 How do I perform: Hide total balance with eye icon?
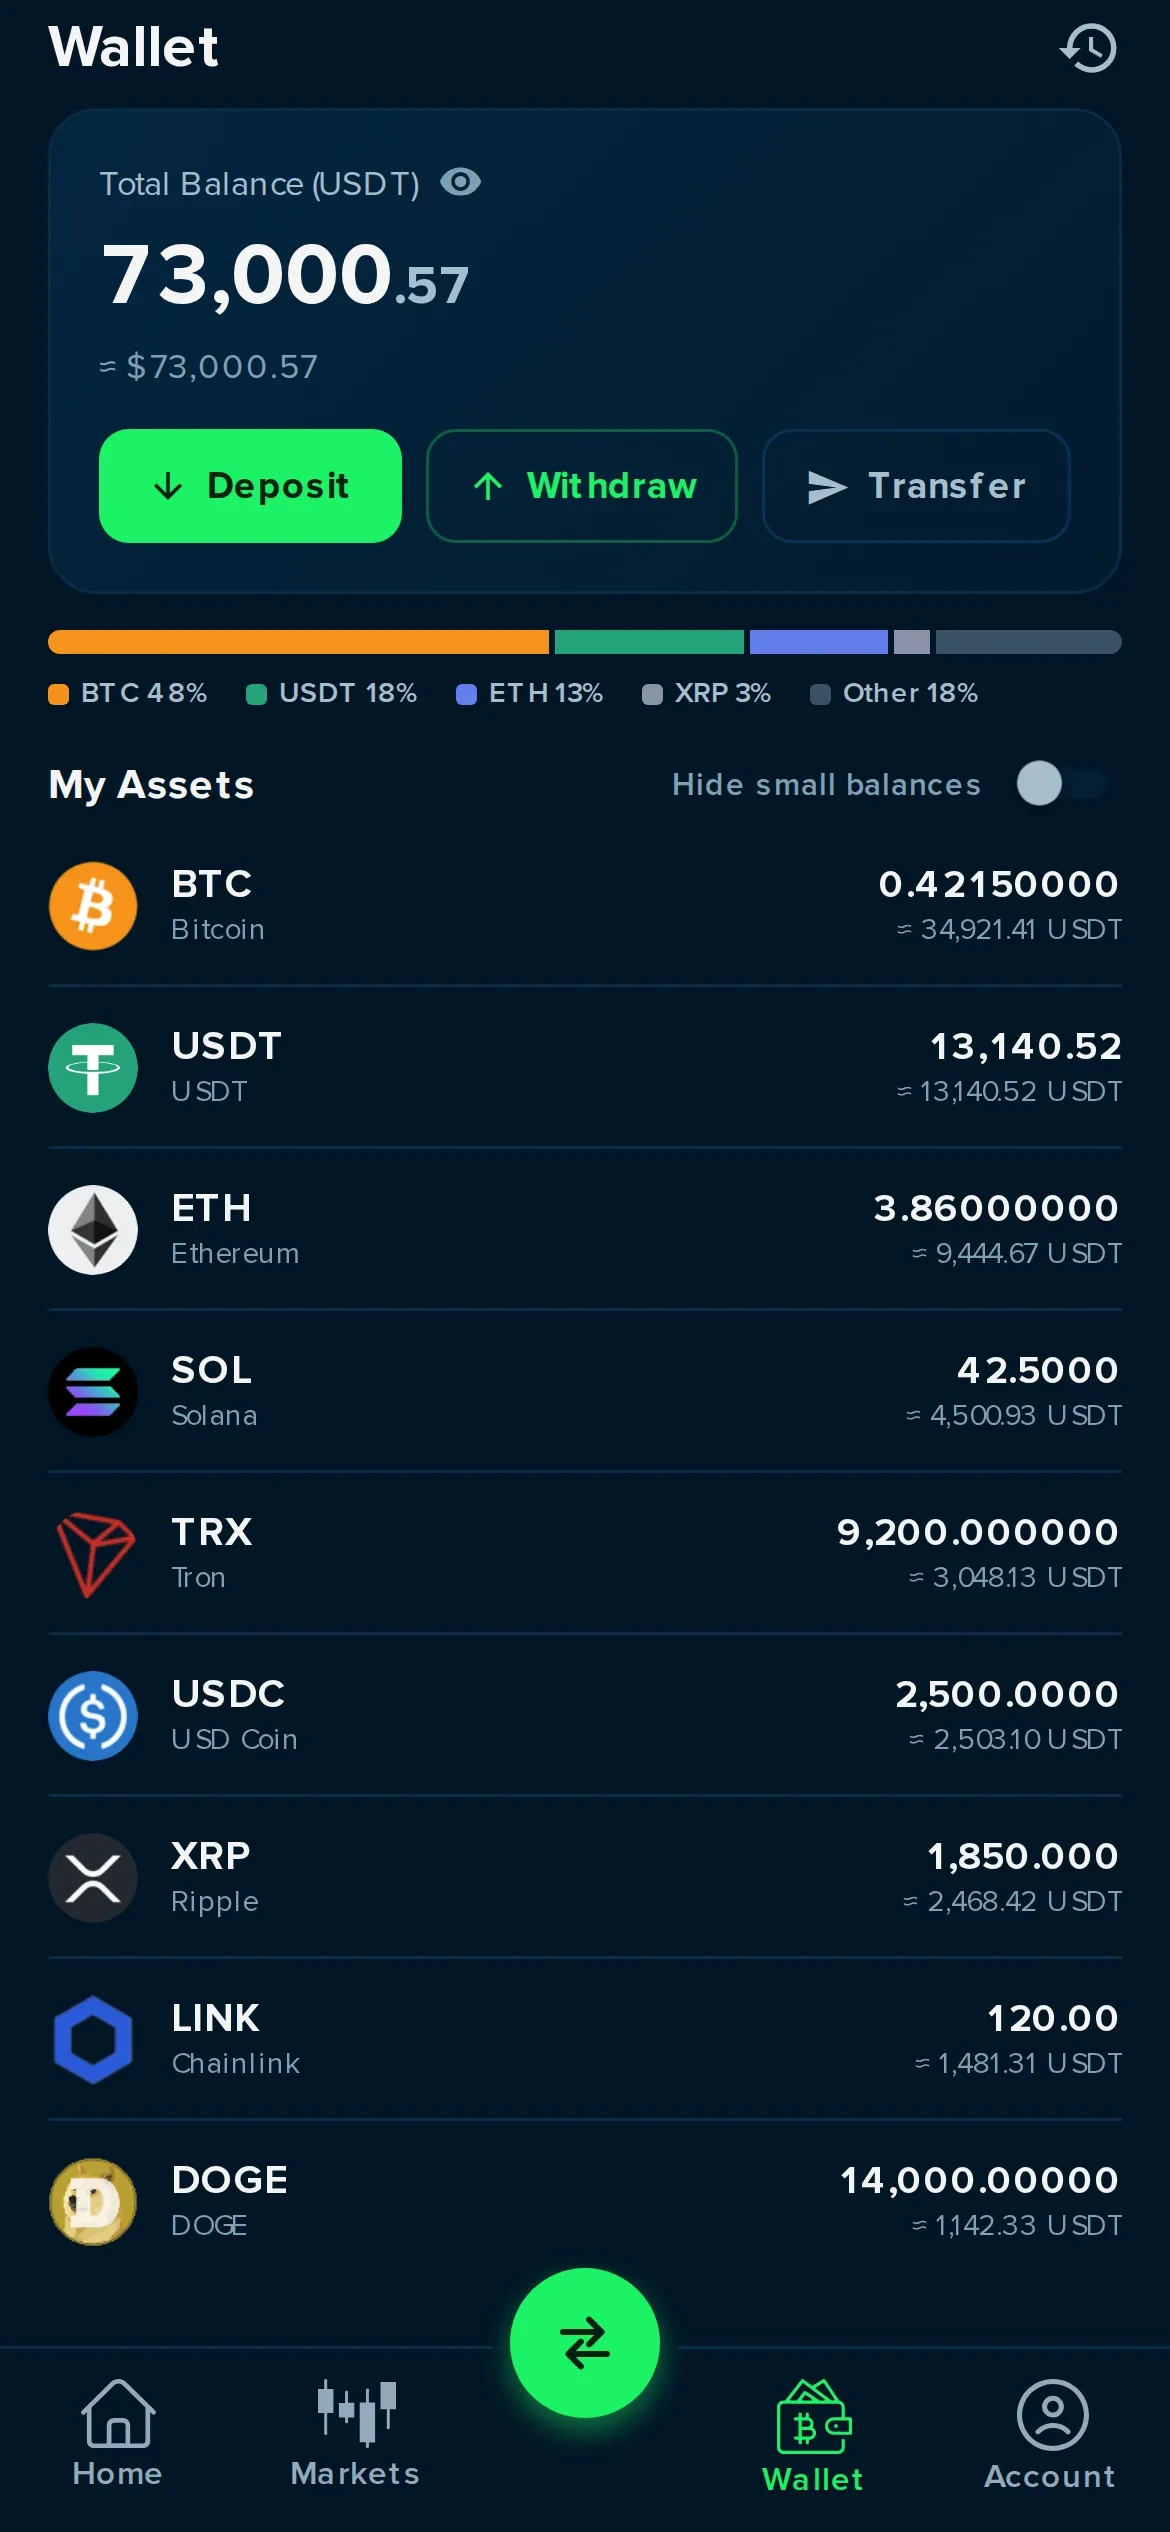pos(461,182)
